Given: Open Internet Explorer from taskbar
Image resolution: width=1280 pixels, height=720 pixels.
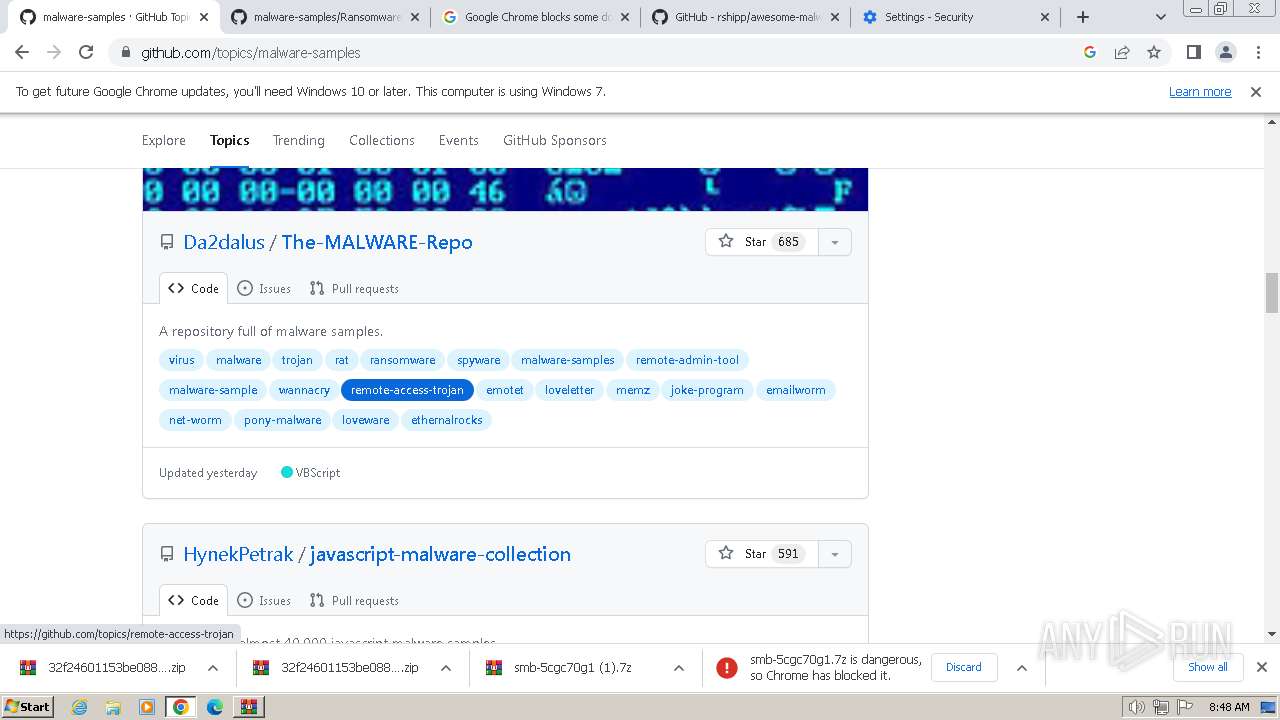Looking at the screenshot, I should [x=79, y=707].
